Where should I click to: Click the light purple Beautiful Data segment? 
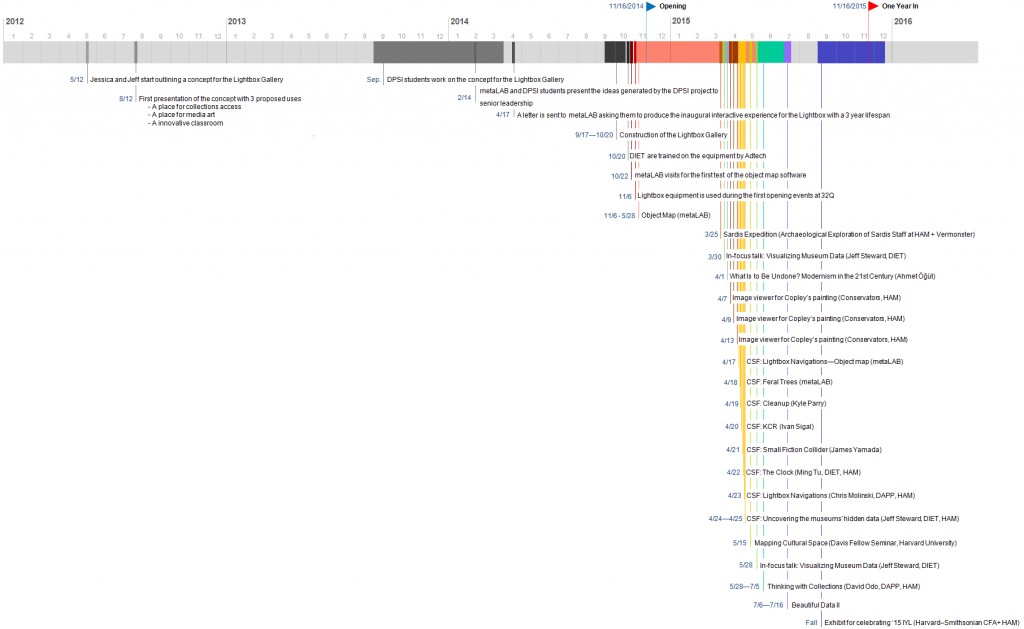coord(788,52)
